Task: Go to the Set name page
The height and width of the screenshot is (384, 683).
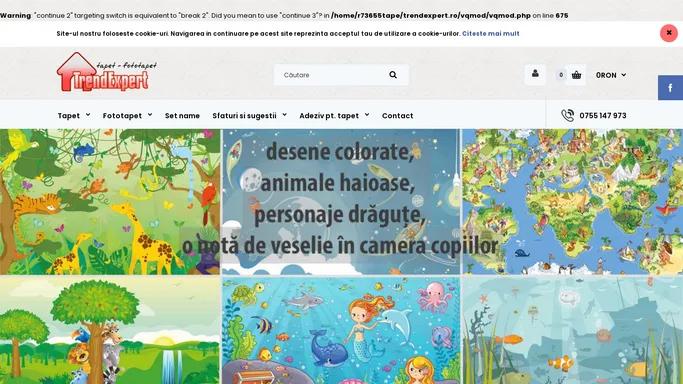Action: (x=182, y=116)
